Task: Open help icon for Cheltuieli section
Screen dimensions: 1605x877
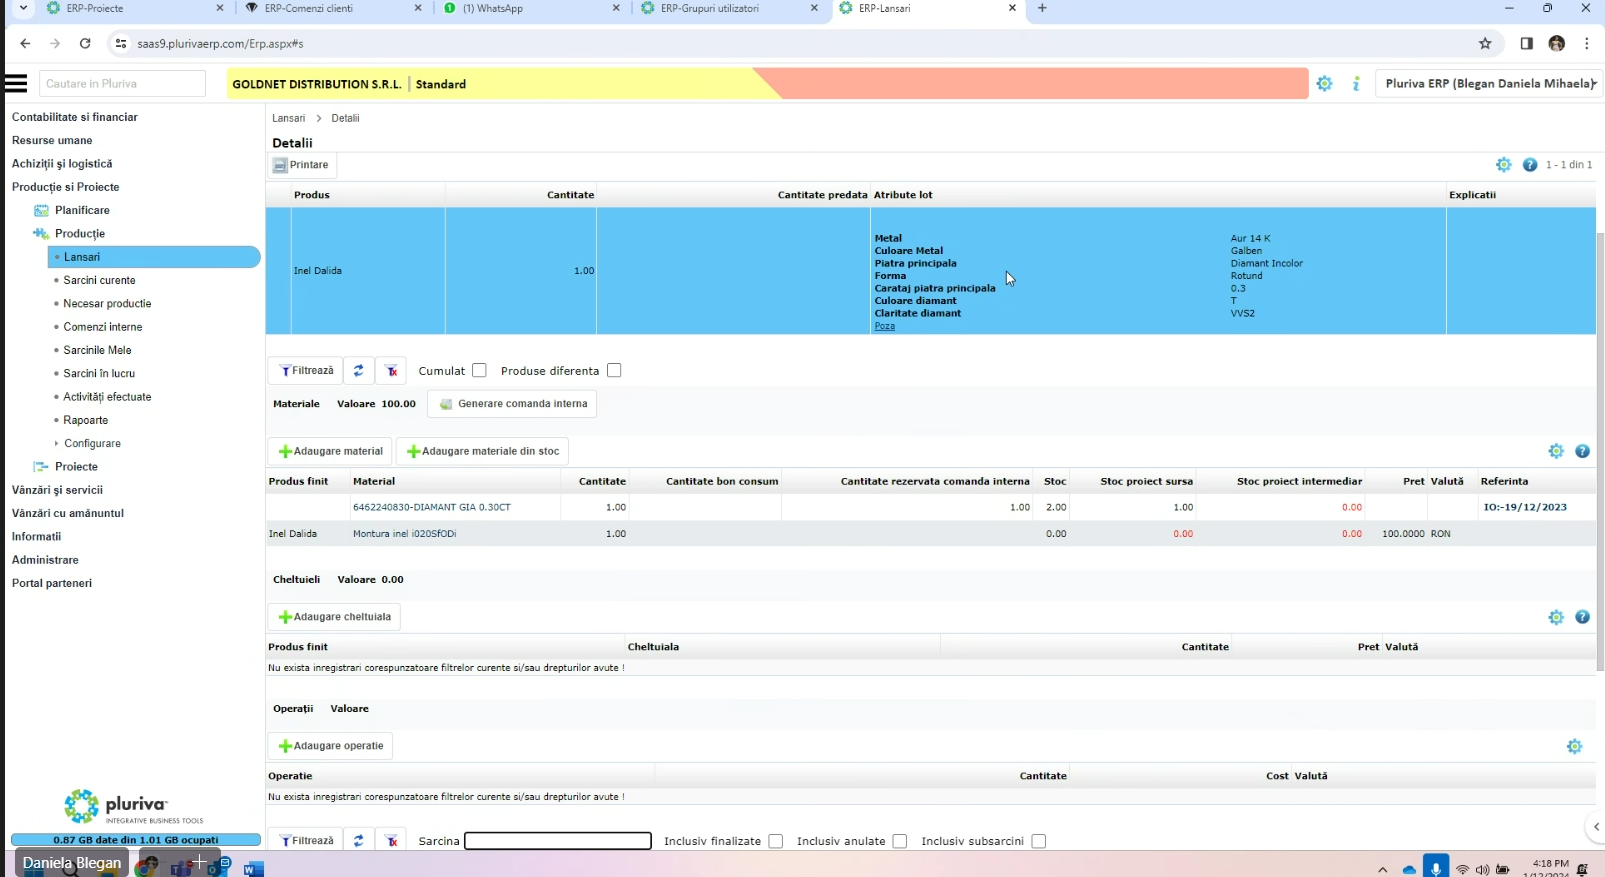Action: (x=1582, y=617)
